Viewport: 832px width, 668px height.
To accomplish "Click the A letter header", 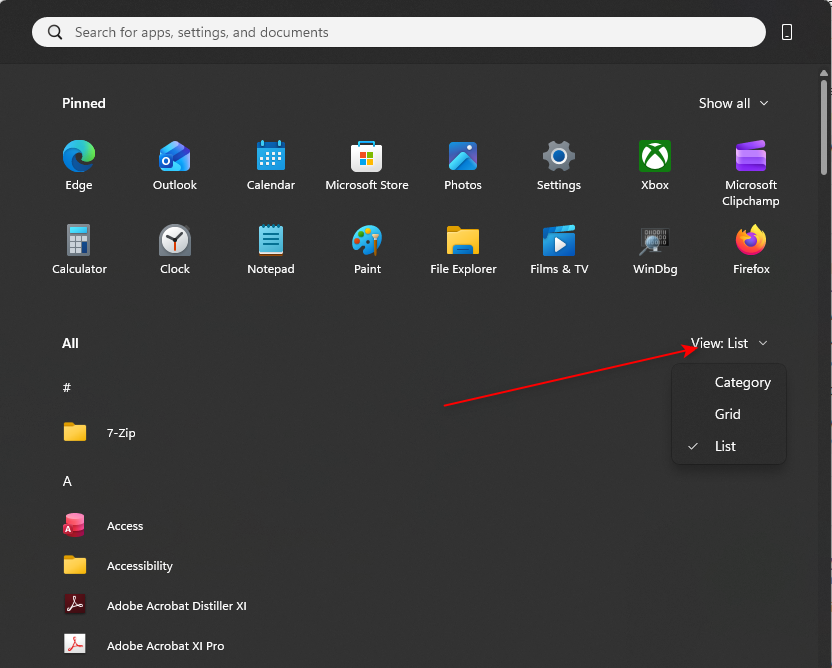I will tap(67, 481).
